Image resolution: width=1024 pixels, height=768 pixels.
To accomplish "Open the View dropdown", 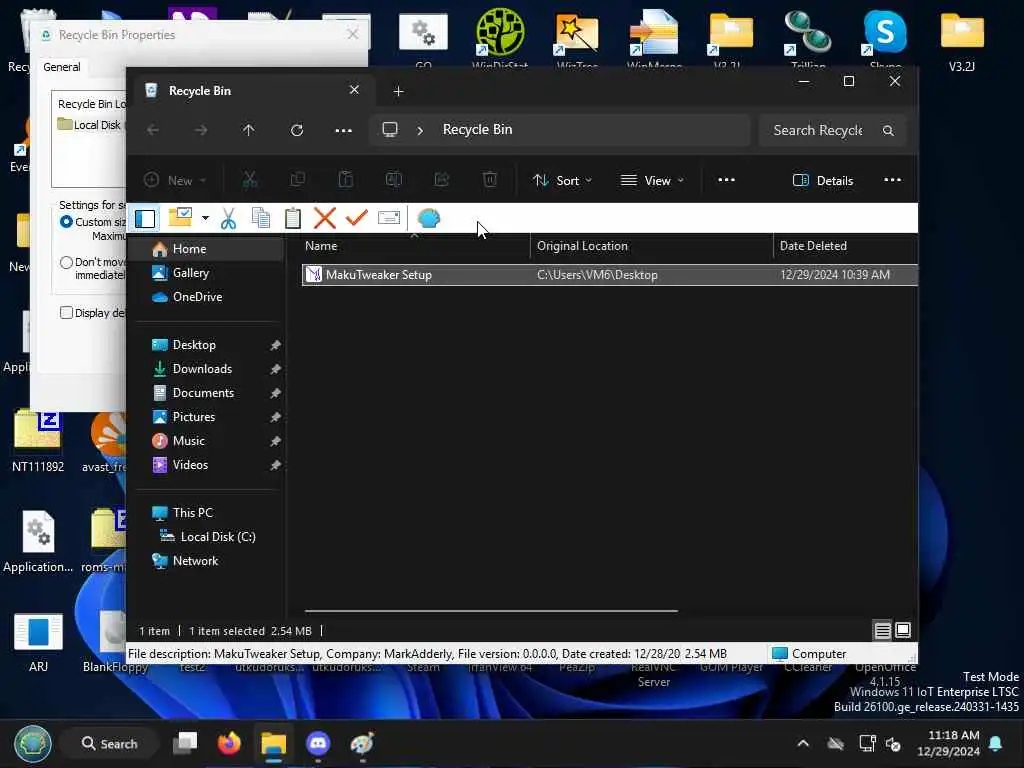I will click(652, 180).
